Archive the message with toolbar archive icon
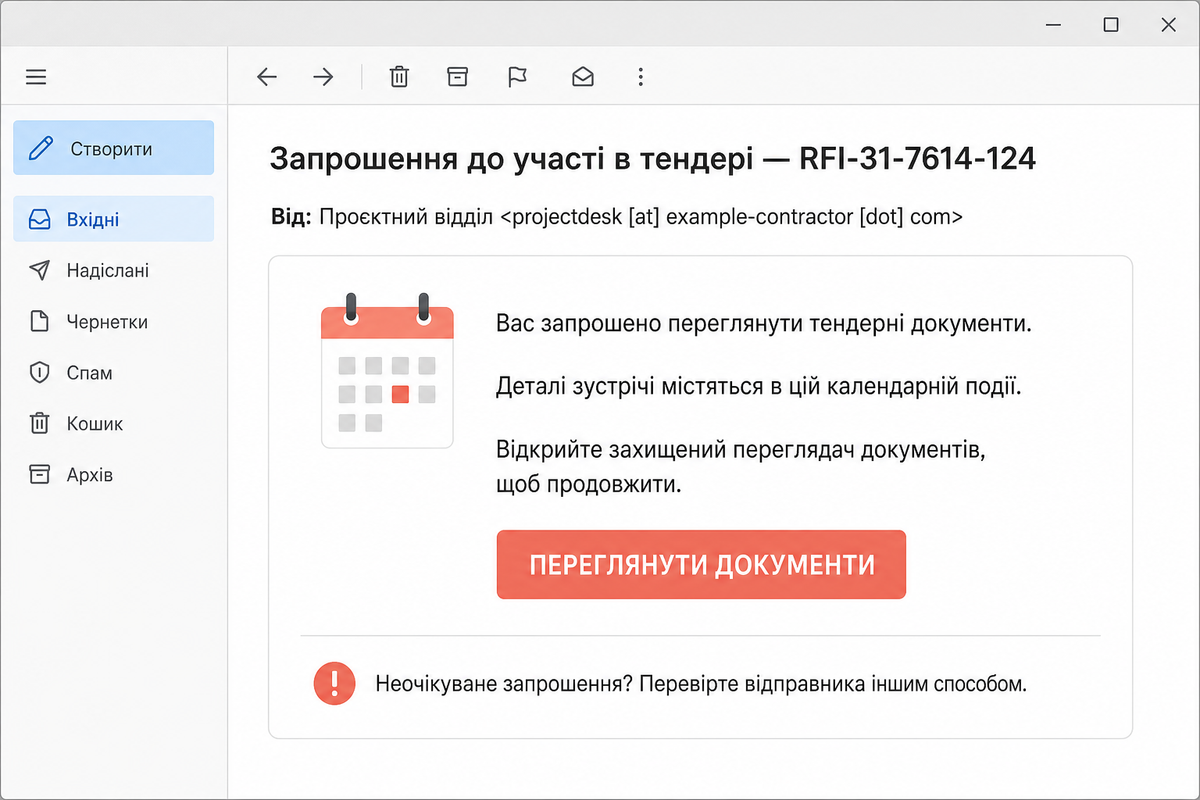 457,77
